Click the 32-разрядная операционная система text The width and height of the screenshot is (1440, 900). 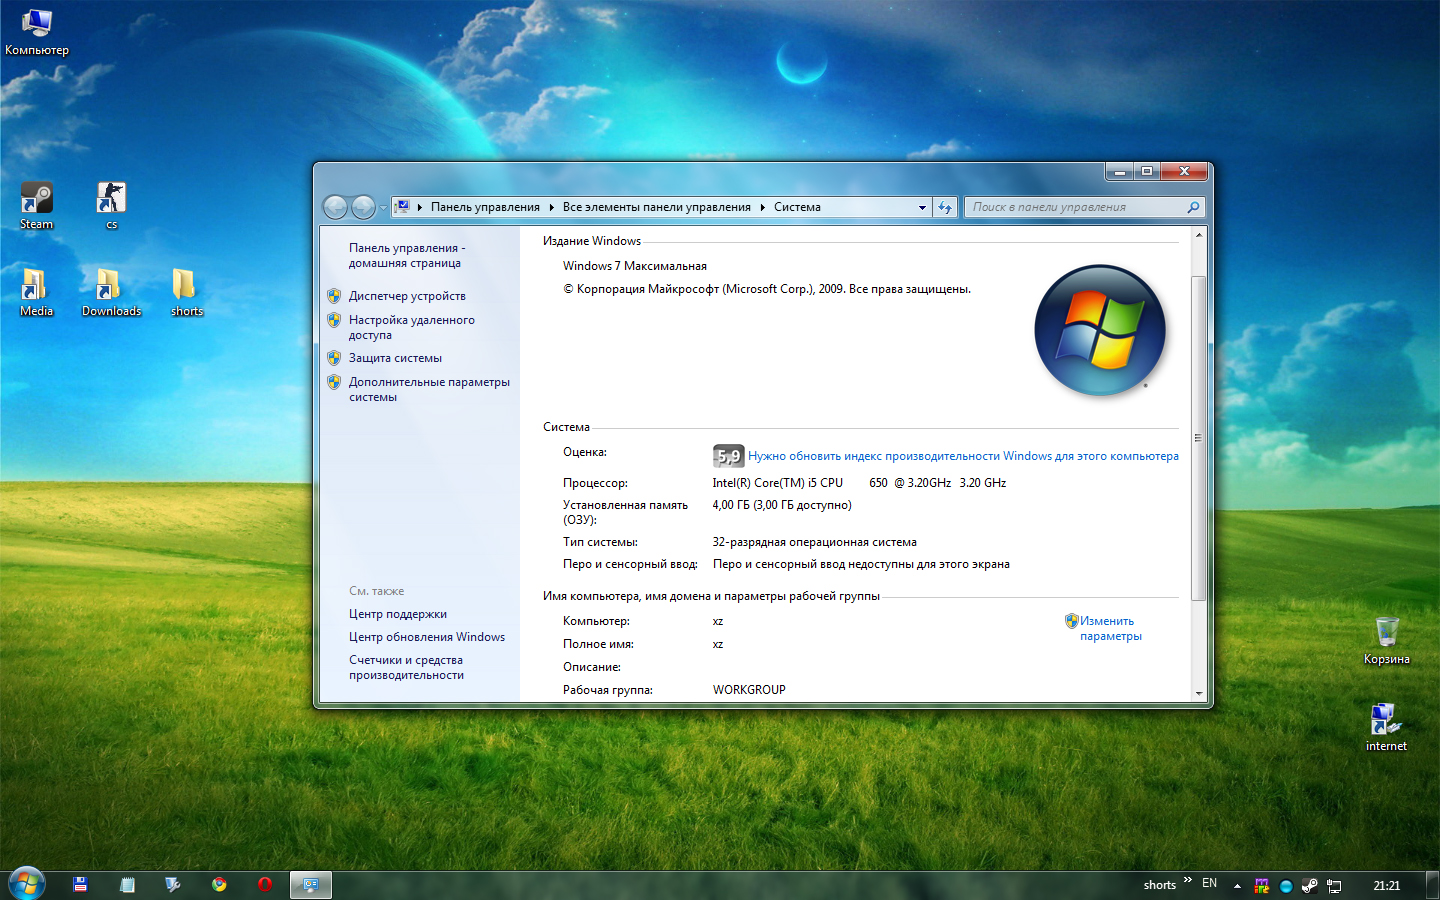815,542
